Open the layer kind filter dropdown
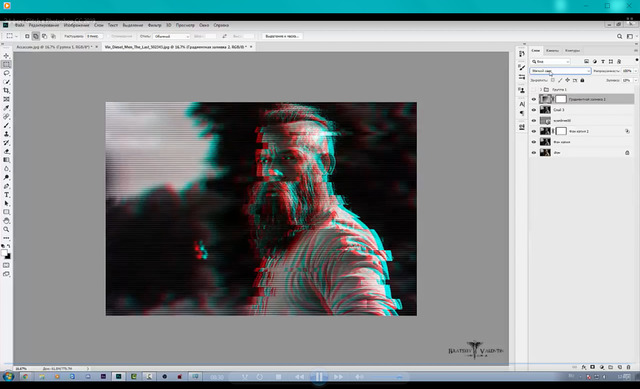Image resolution: width=640 pixels, height=389 pixels. point(550,61)
